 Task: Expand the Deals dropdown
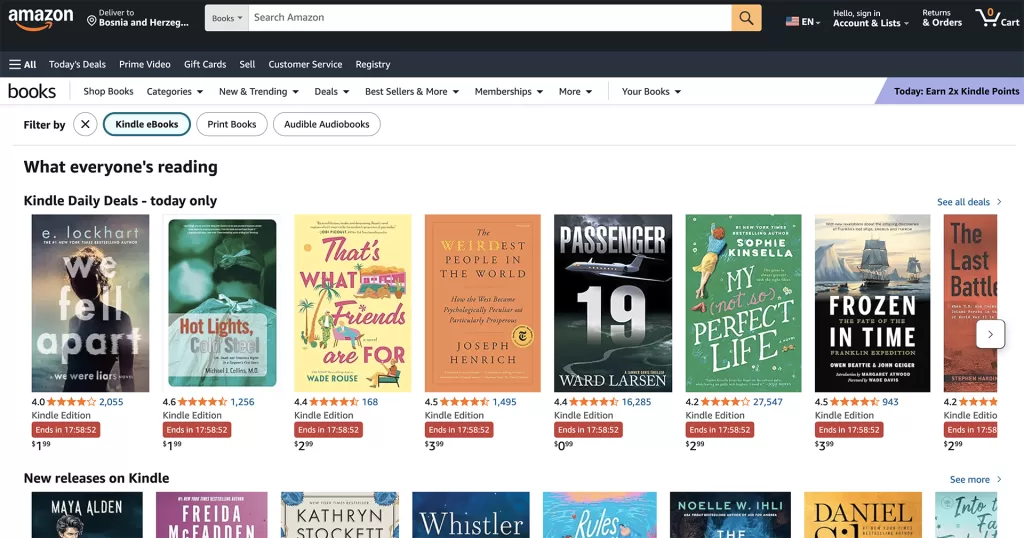(332, 91)
